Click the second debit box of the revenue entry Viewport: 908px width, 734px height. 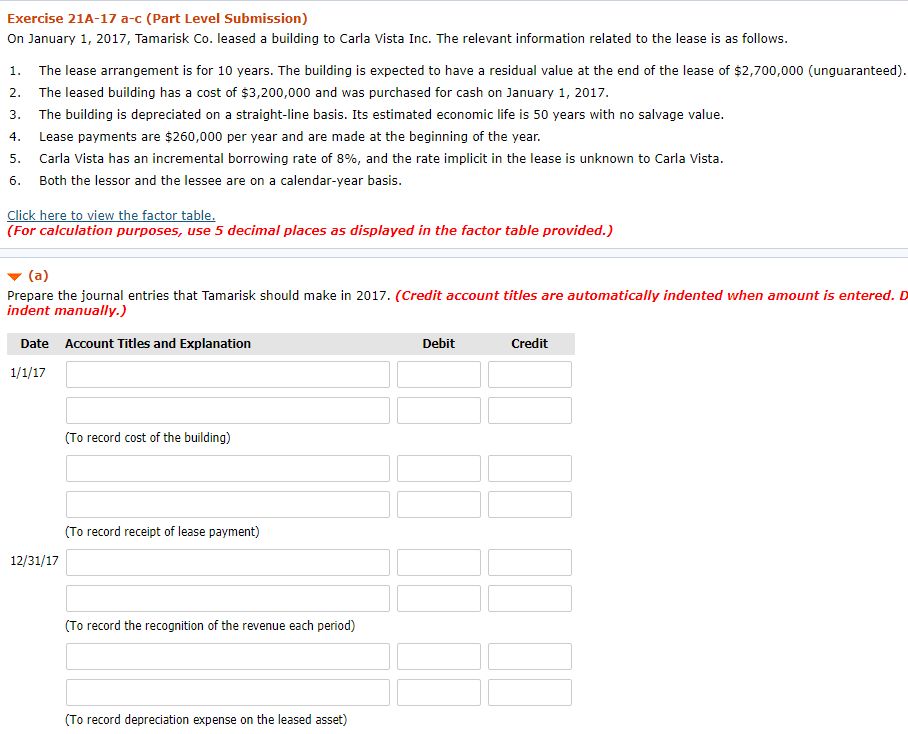[x=438, y=597]
